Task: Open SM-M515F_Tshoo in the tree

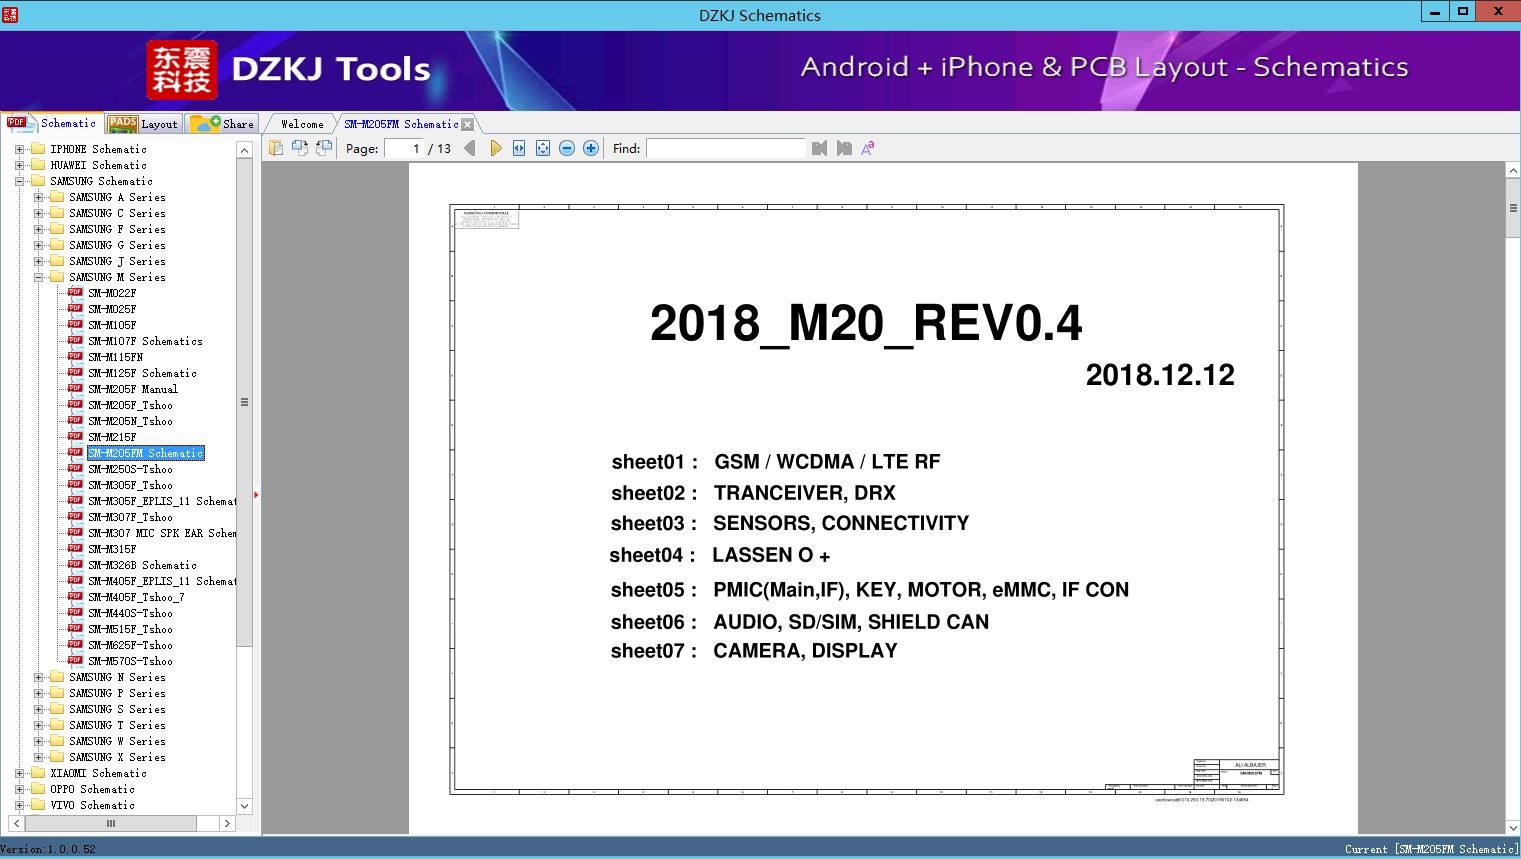Action: (x=130, y=629)
